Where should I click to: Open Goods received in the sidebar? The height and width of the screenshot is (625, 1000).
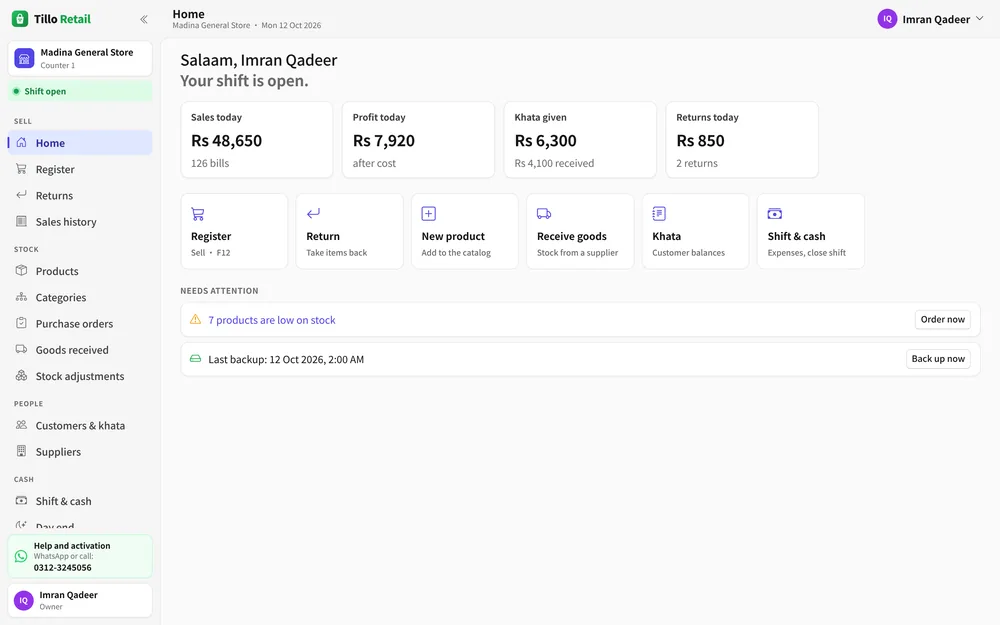click(80, 349)
